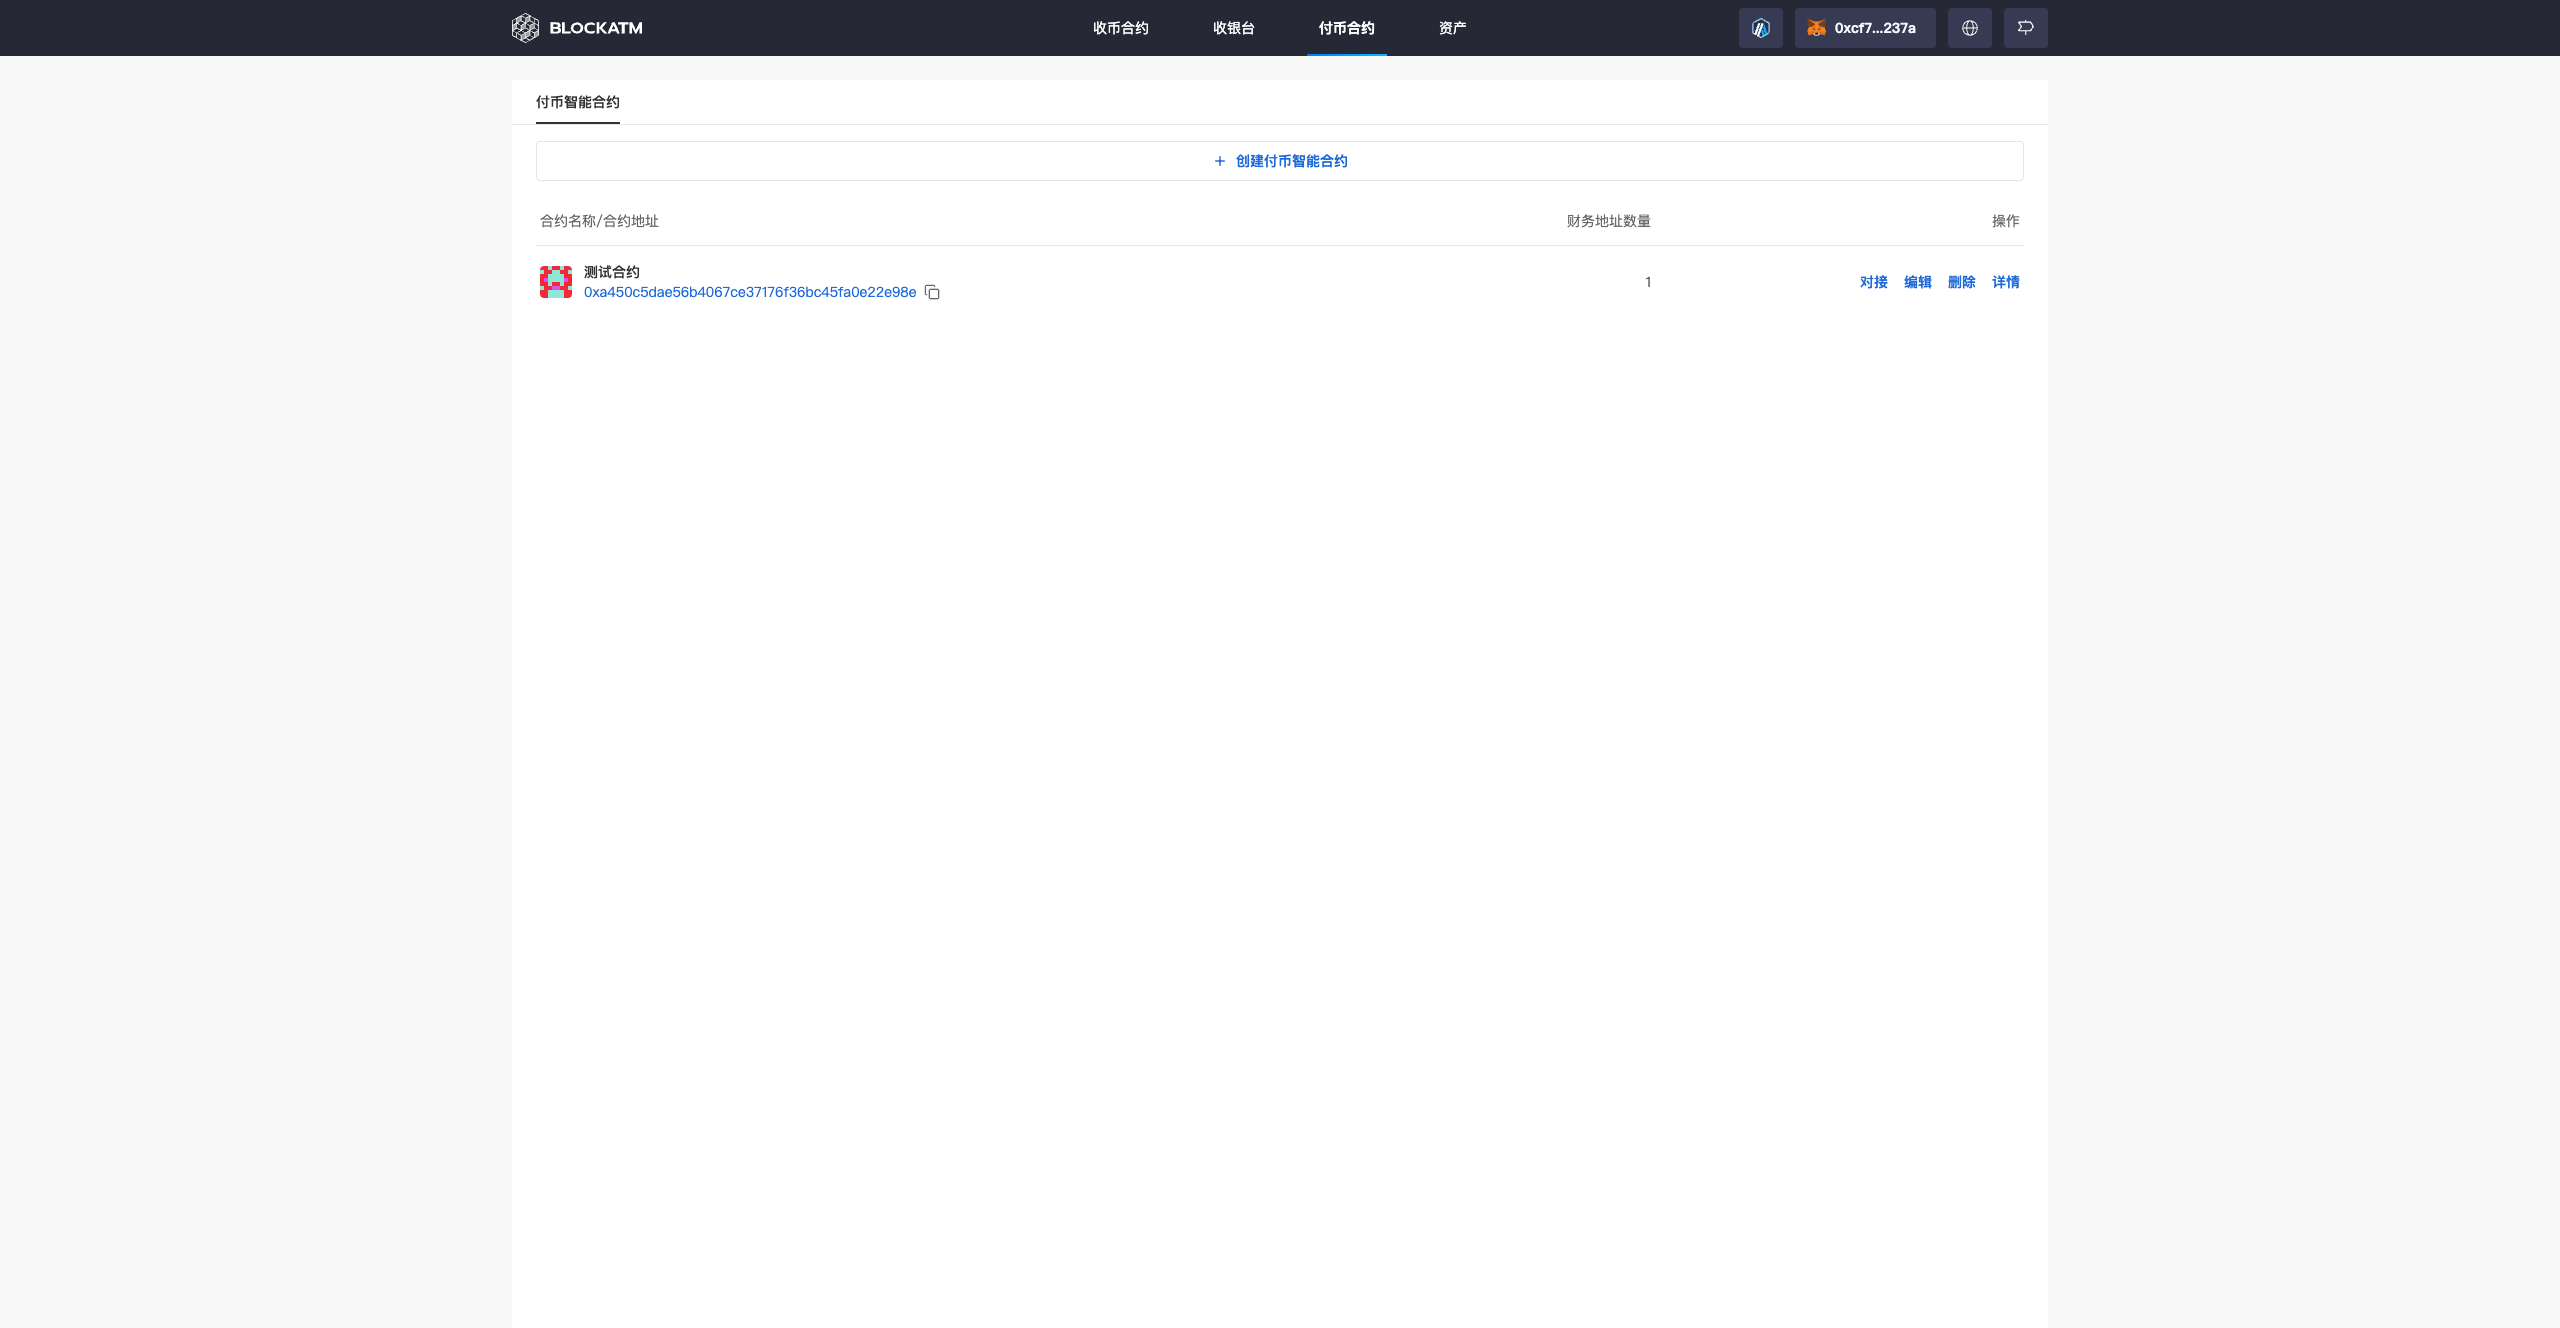Navigate to 资产 page
This screenshot has width=2560, height=1328.
1452,28
